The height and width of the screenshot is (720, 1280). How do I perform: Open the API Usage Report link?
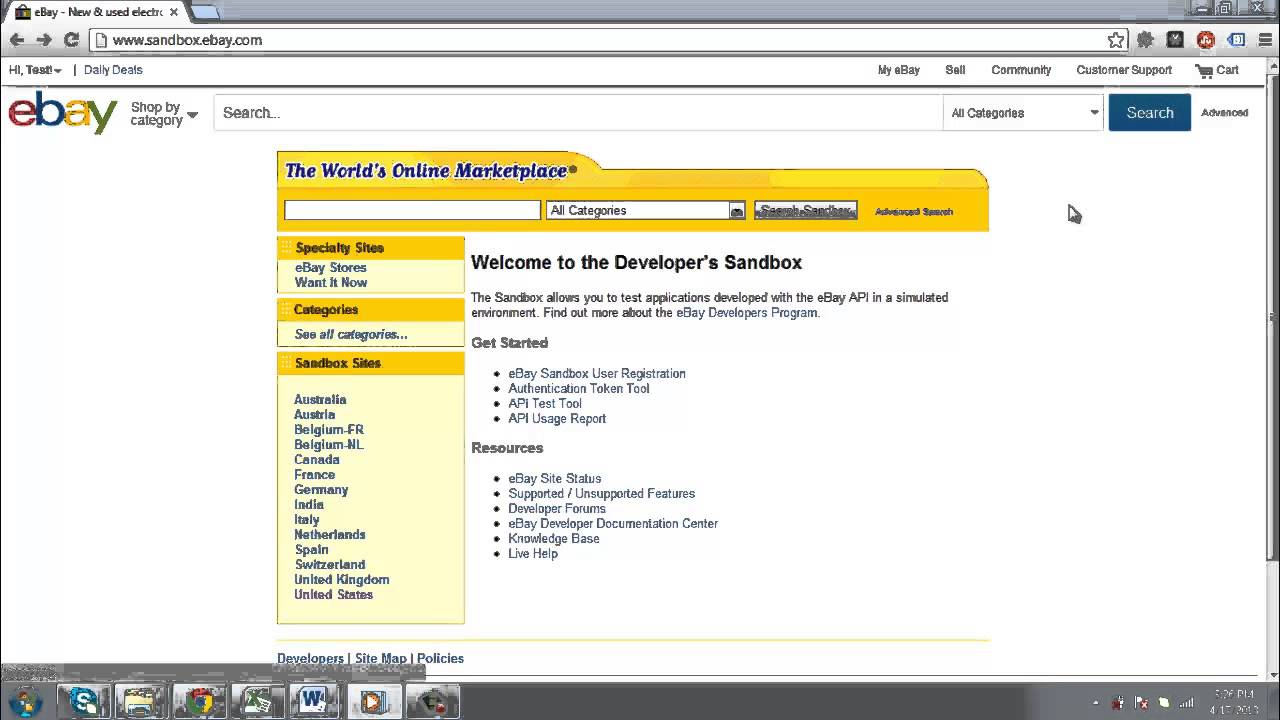[x=557, y=419]
